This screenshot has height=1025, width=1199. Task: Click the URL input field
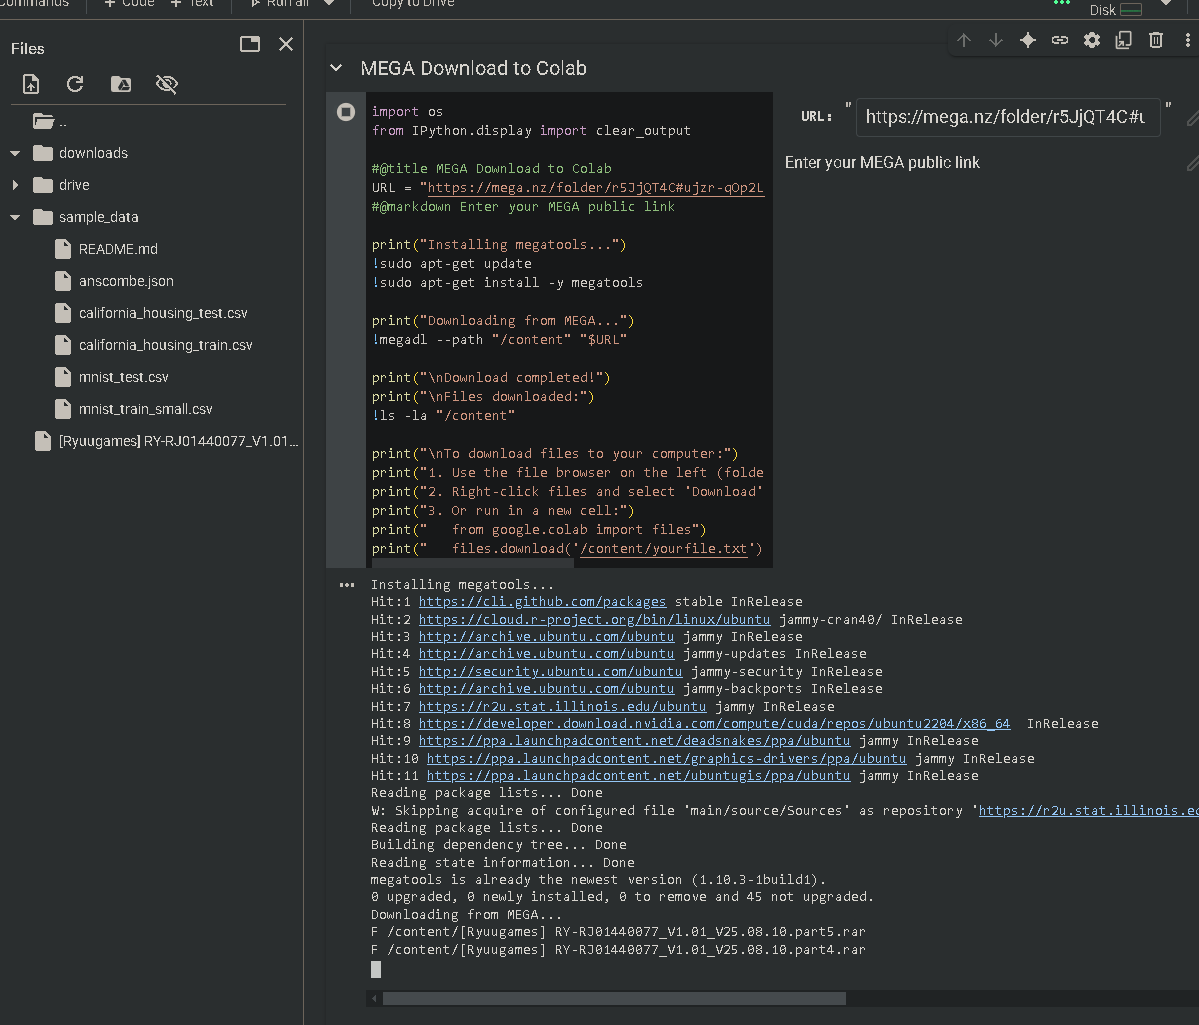point(1008,117)
